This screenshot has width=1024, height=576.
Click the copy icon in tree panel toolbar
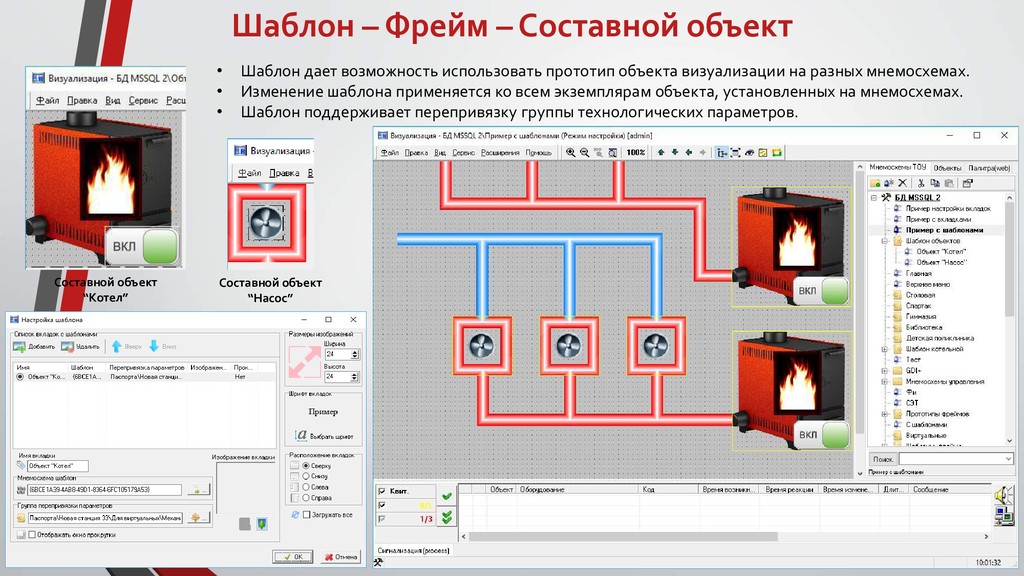click(x=935, y=183)
